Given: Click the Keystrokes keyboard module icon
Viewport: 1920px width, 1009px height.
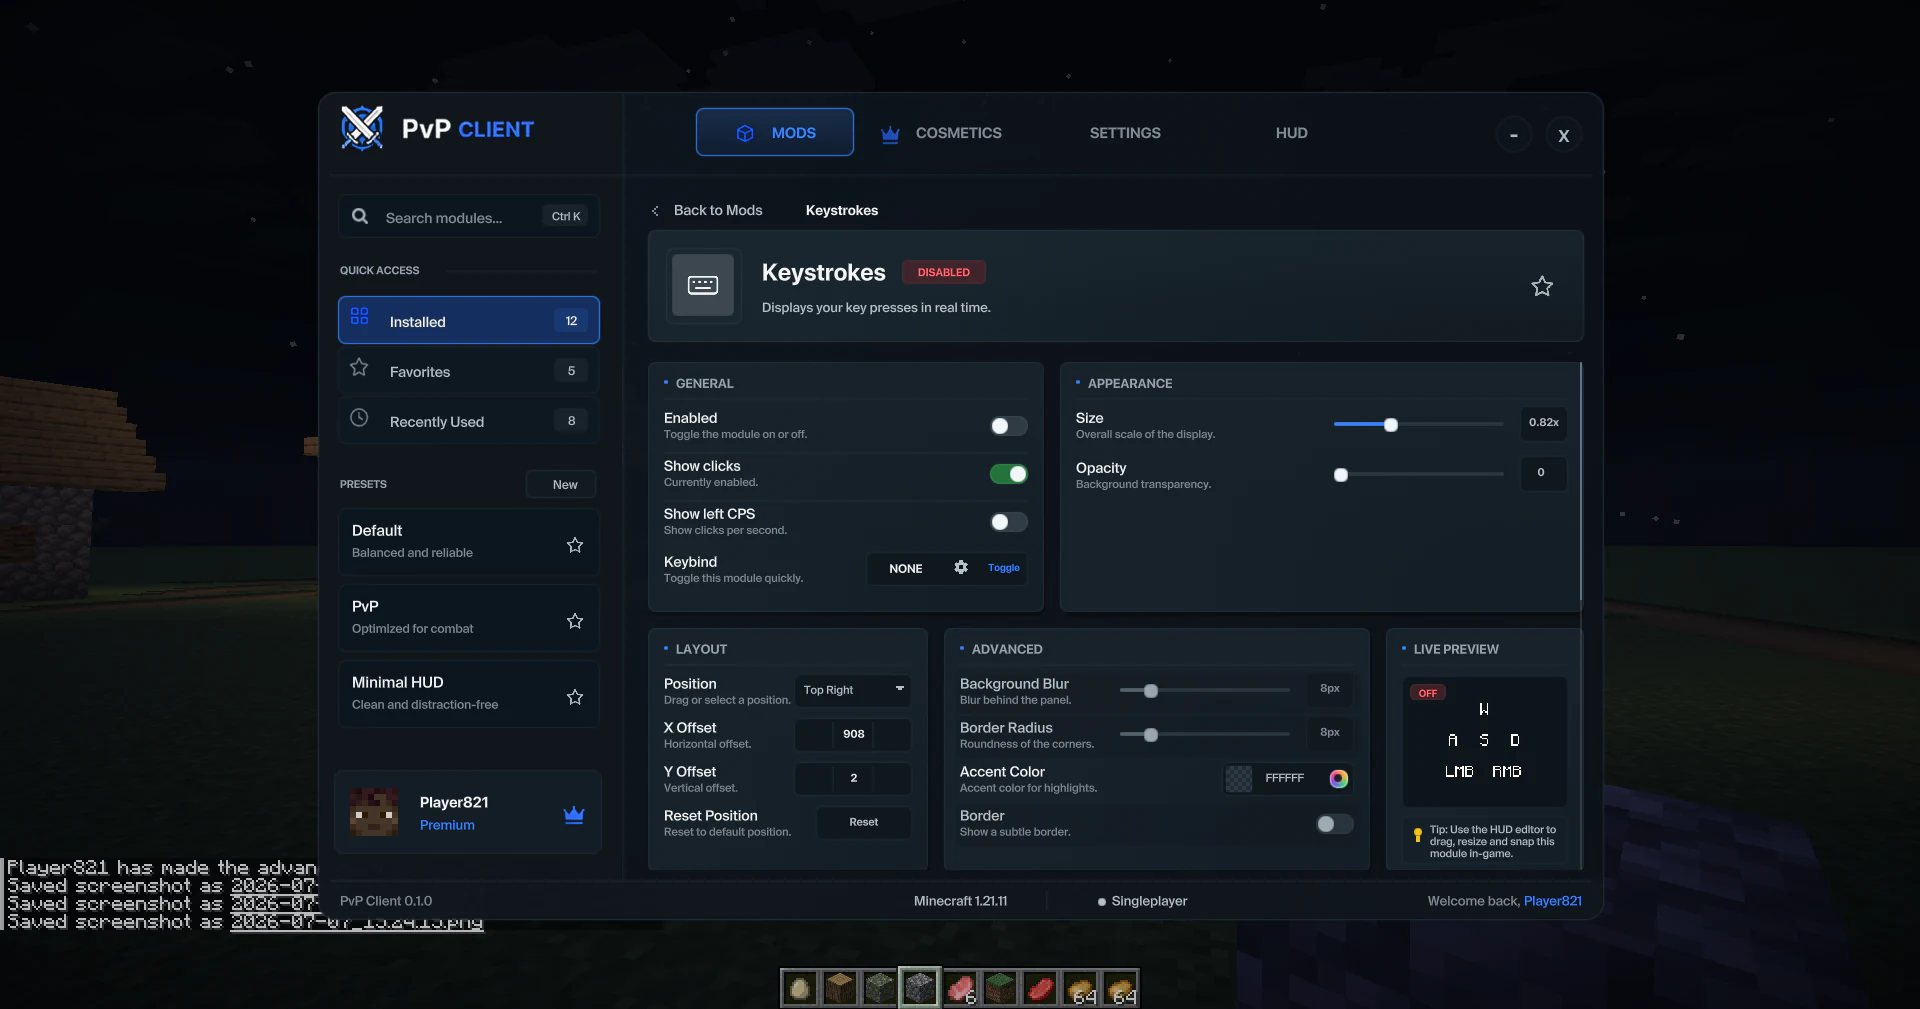Looking at the screenshot, I should [x=703, y=285].
